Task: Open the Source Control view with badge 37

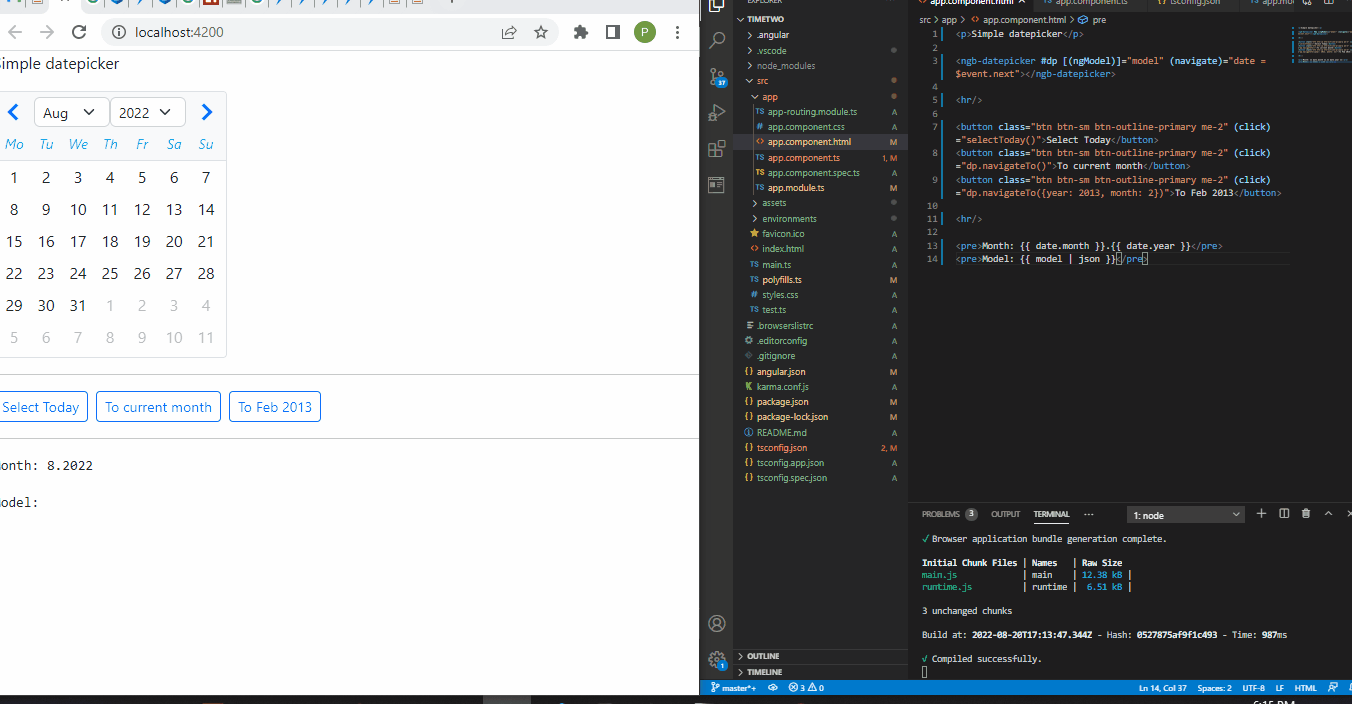Action: (x=716, y=77)
